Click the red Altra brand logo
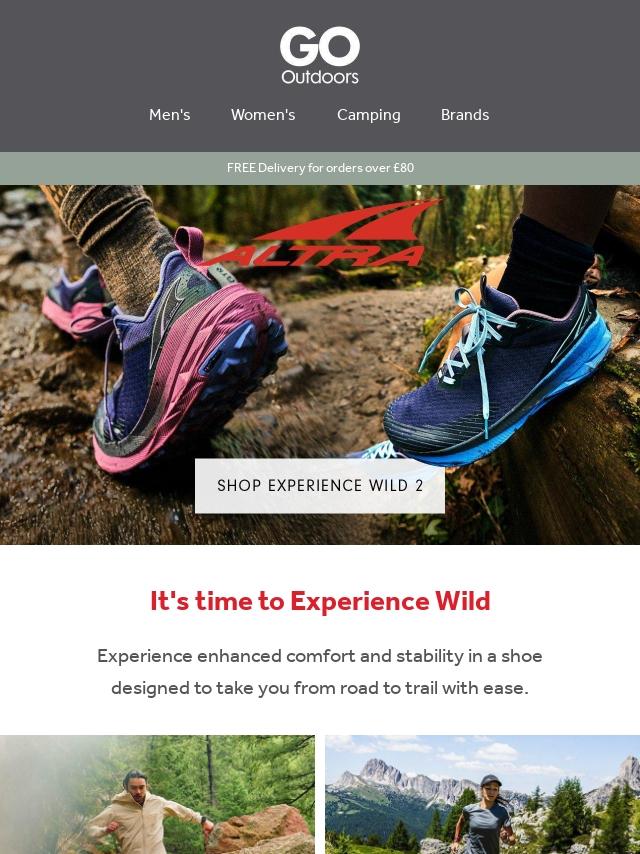Viewport: 640px width, 854px height. [x=321, y=233]
